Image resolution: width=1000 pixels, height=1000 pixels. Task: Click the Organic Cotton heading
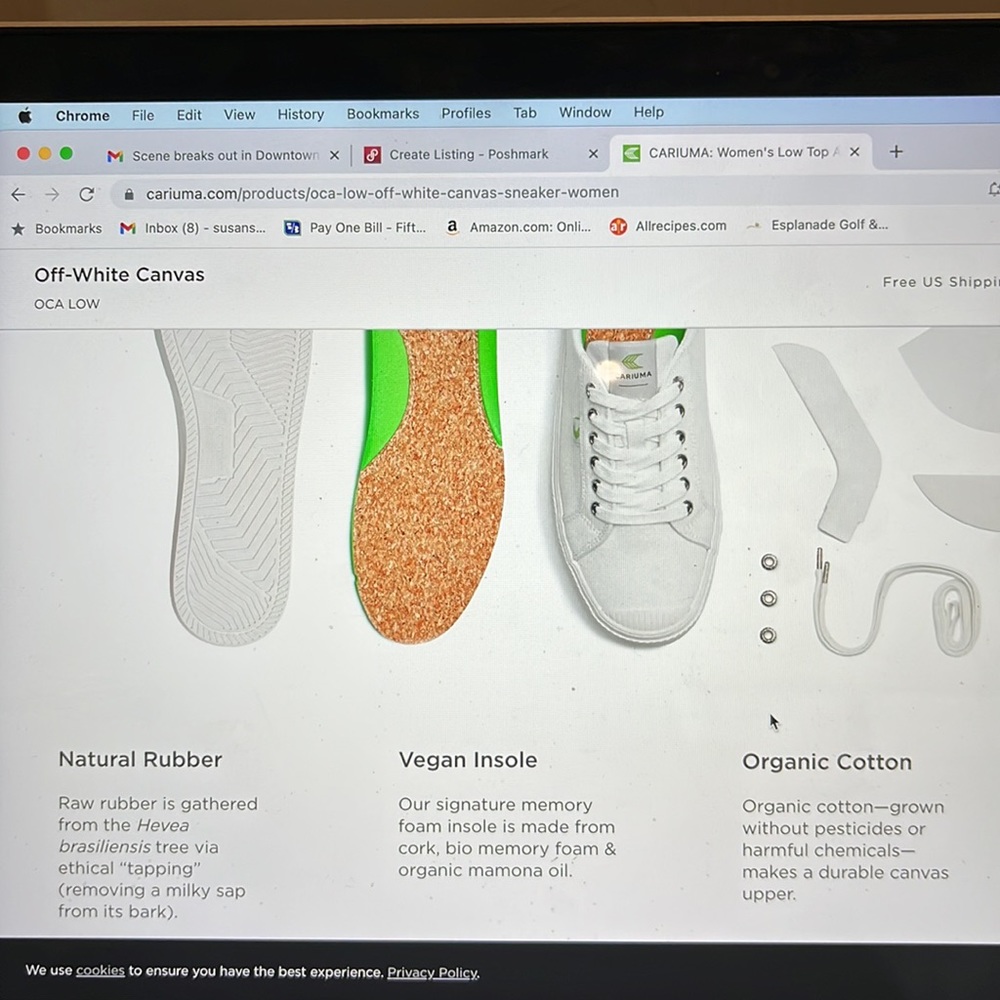tap(827, 762)
